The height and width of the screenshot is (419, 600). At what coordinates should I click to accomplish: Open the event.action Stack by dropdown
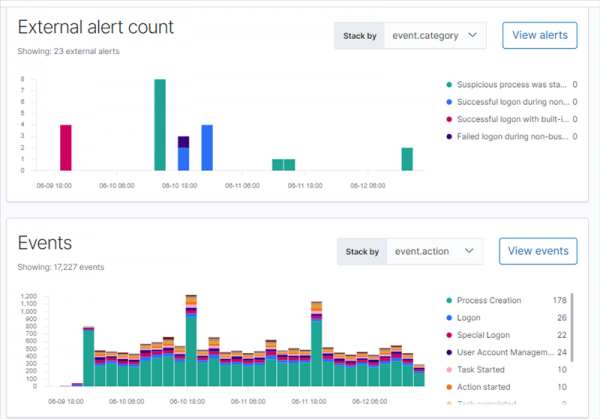click(x=434, y=251)
